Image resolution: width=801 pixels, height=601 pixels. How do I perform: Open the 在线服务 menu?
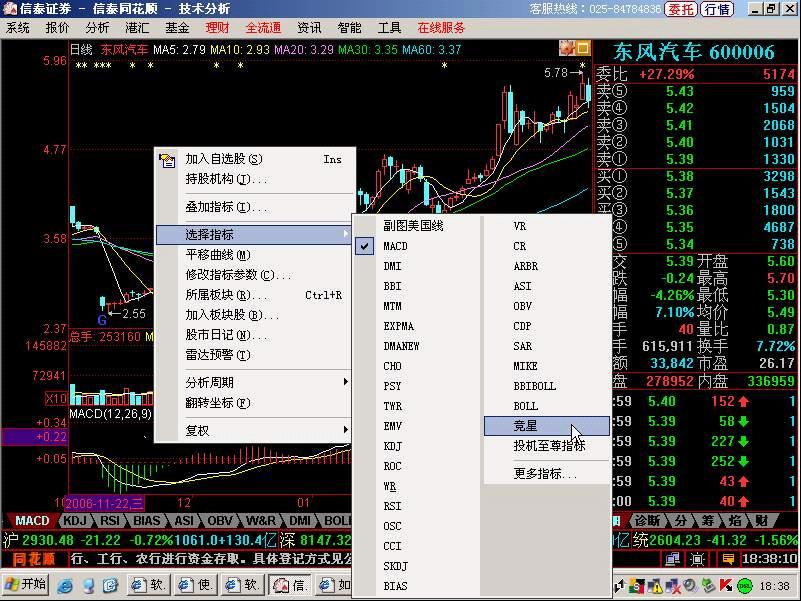pos(441,28)
